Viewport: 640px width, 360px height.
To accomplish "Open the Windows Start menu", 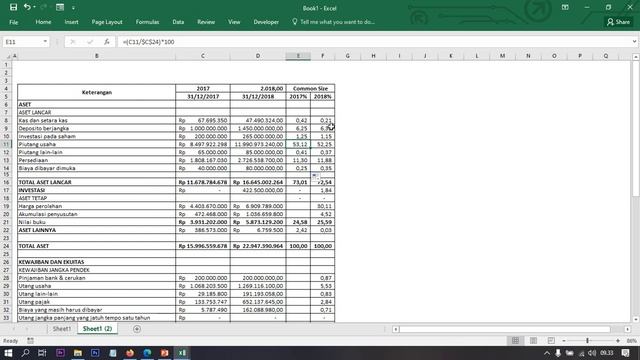I will (8, 353).
